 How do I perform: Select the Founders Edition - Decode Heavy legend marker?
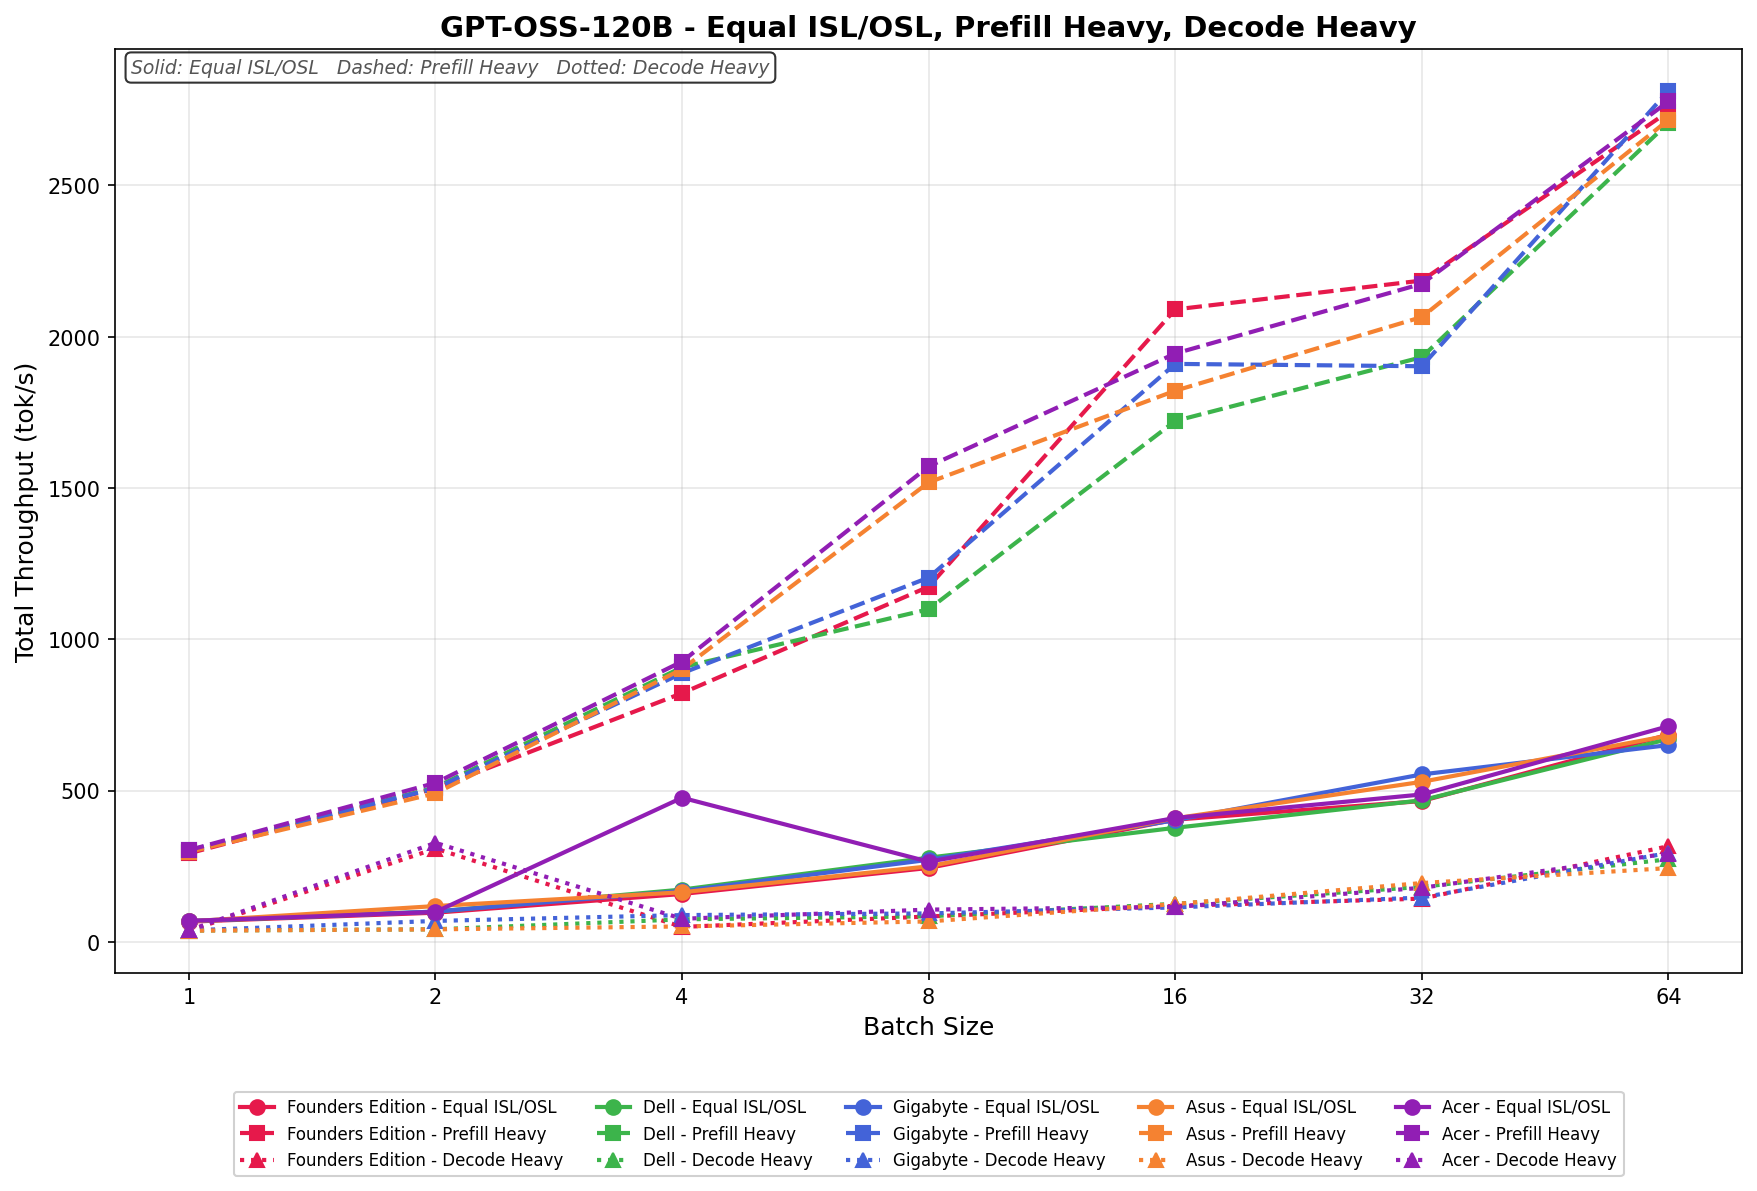click(x=258, y=1160)
